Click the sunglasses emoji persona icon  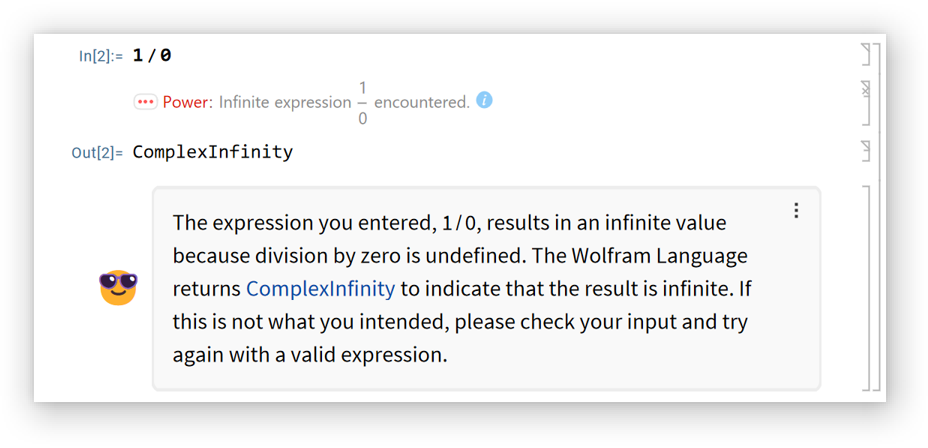[x=118, y=287]
